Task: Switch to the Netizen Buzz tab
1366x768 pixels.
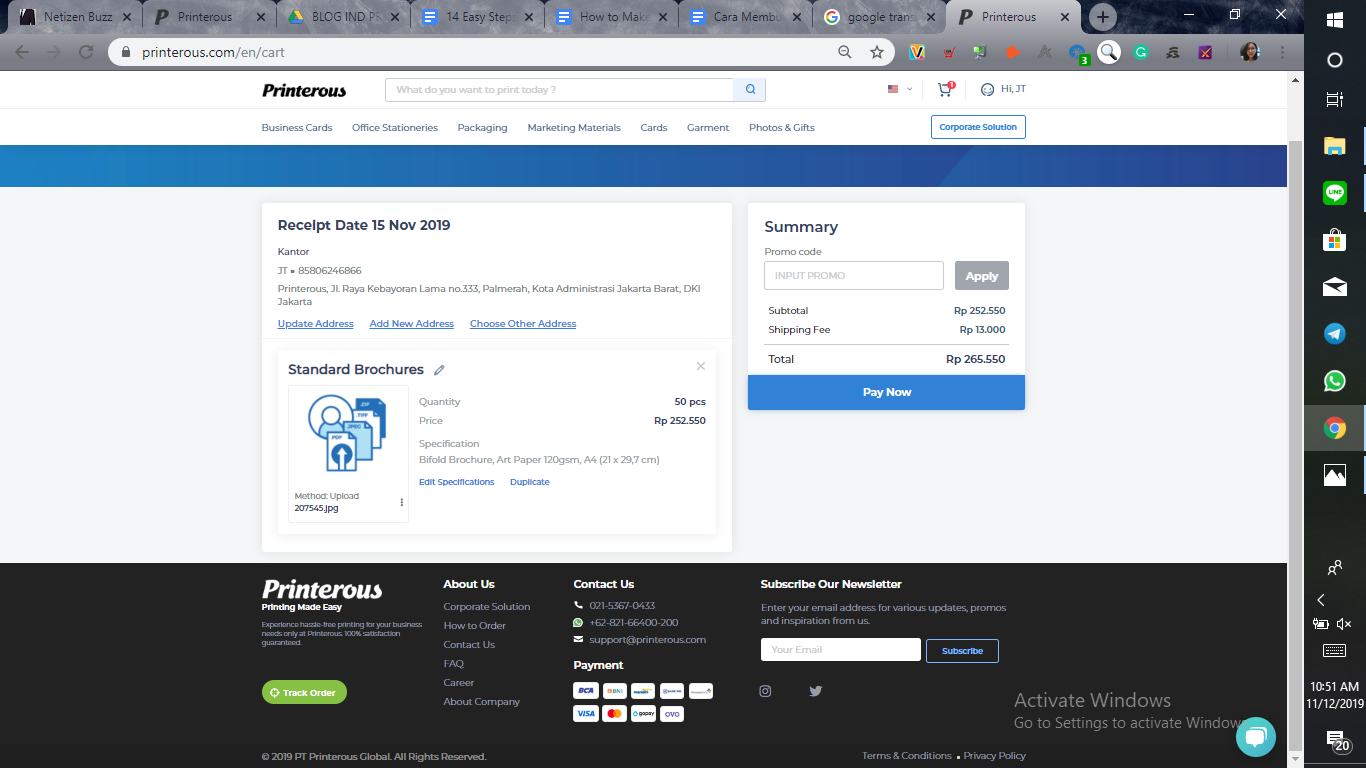Action: (x=76, y=17)
